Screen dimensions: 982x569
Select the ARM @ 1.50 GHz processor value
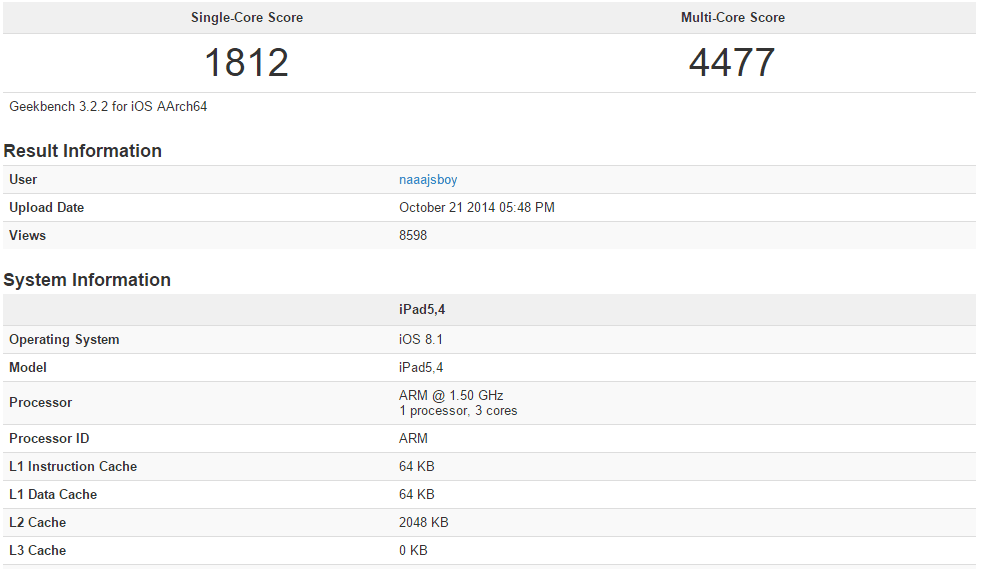click(x=451, y=396)
